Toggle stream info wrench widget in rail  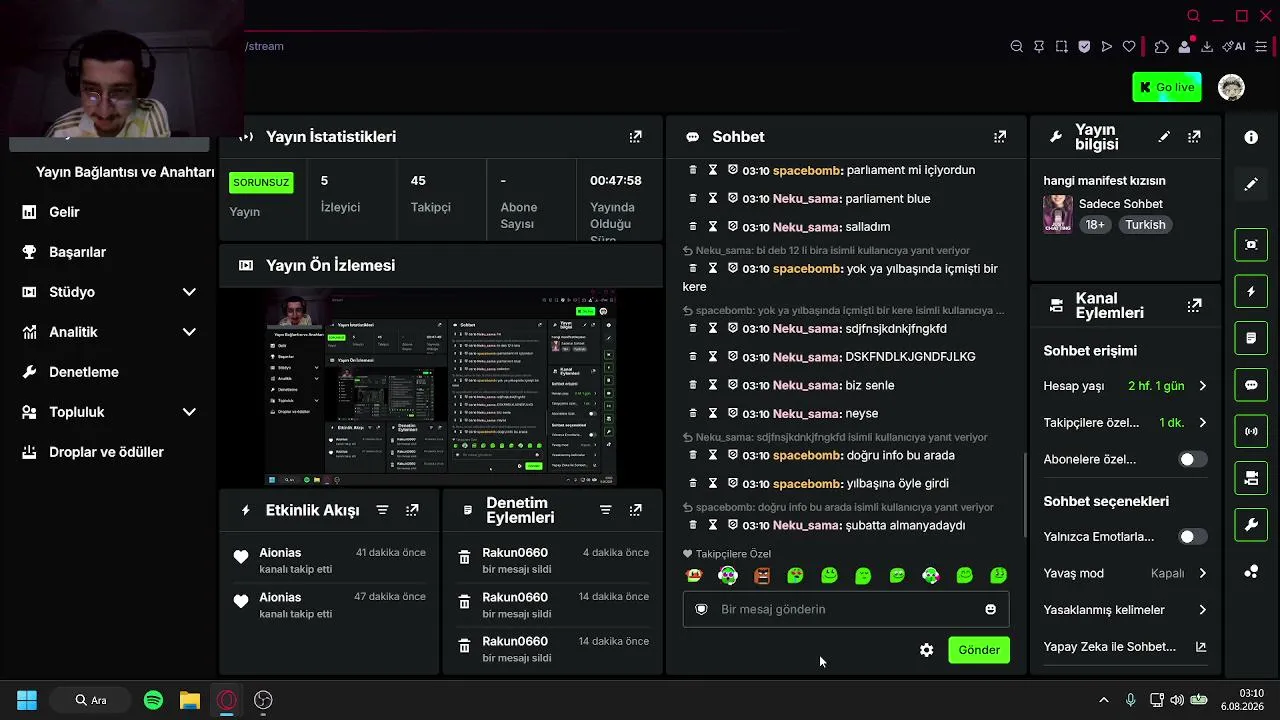pyautogui.click(x=1251, y=525)
